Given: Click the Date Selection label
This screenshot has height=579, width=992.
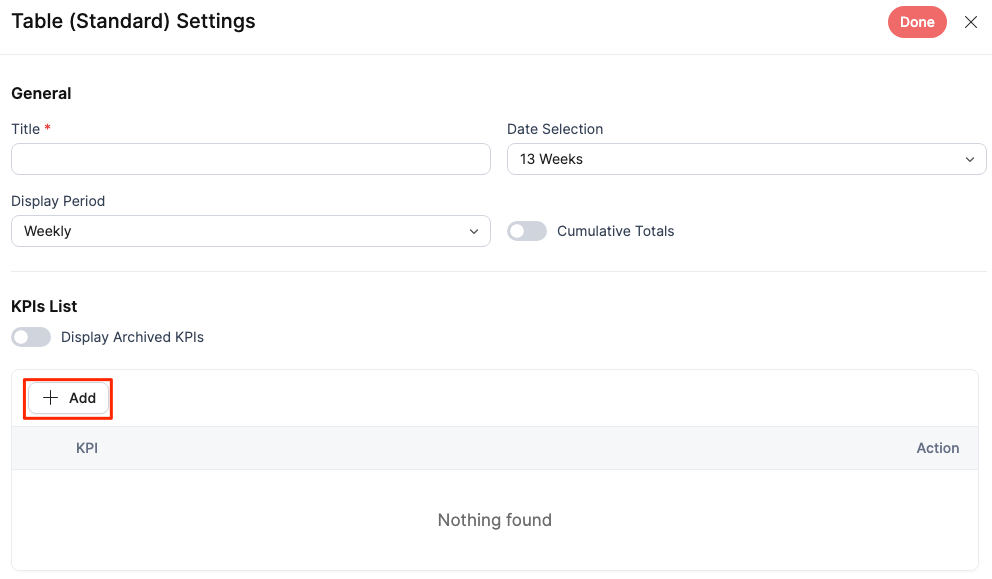Looking at the screenshot, I should pos(555,129).
